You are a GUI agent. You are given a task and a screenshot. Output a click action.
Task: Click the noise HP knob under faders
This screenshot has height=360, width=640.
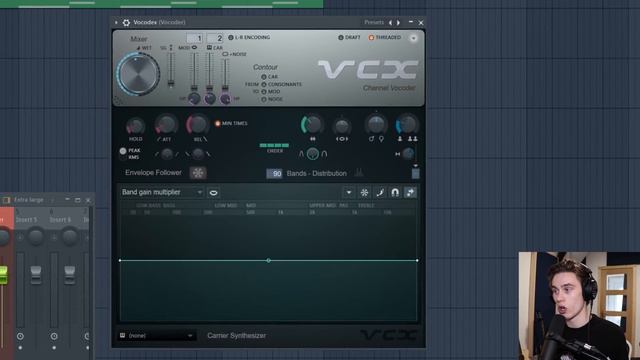225,98
